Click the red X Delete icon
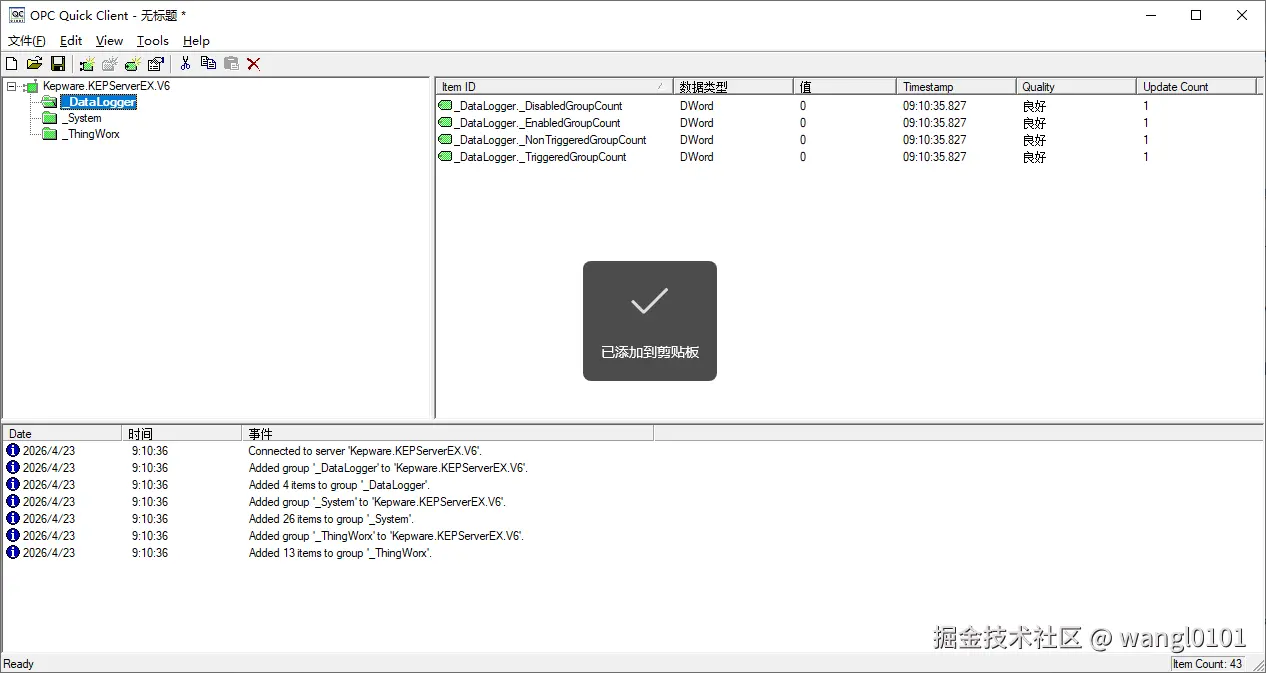 (x=254, y=64)
